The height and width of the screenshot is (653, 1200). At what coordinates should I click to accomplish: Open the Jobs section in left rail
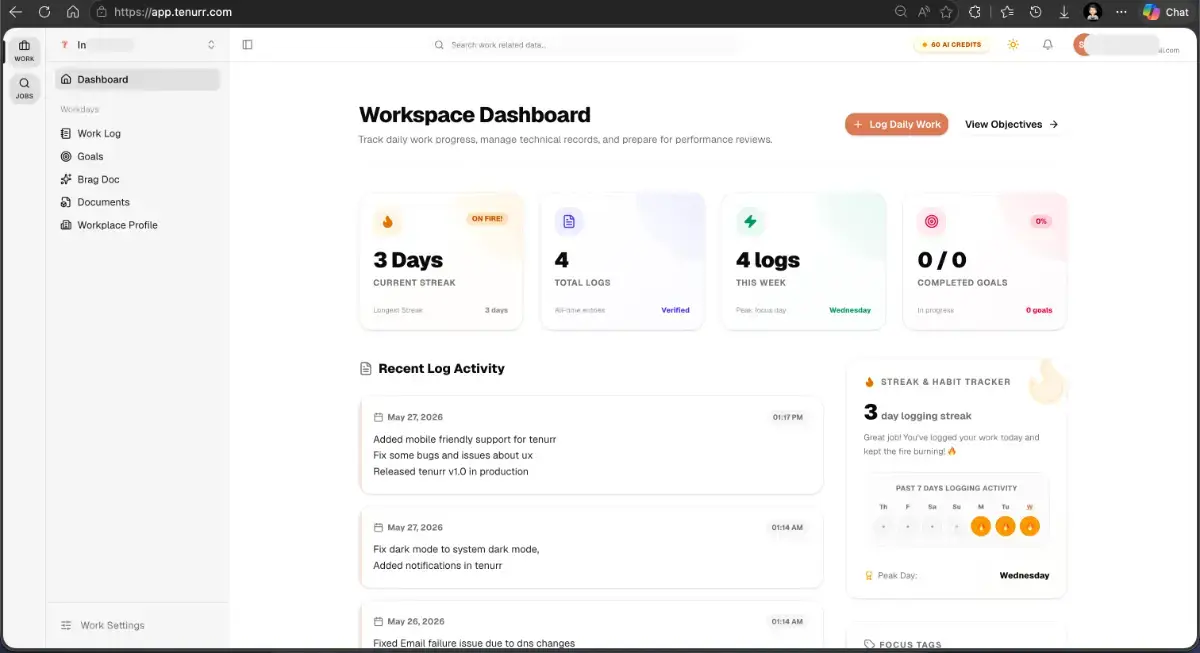click(24, 88)
